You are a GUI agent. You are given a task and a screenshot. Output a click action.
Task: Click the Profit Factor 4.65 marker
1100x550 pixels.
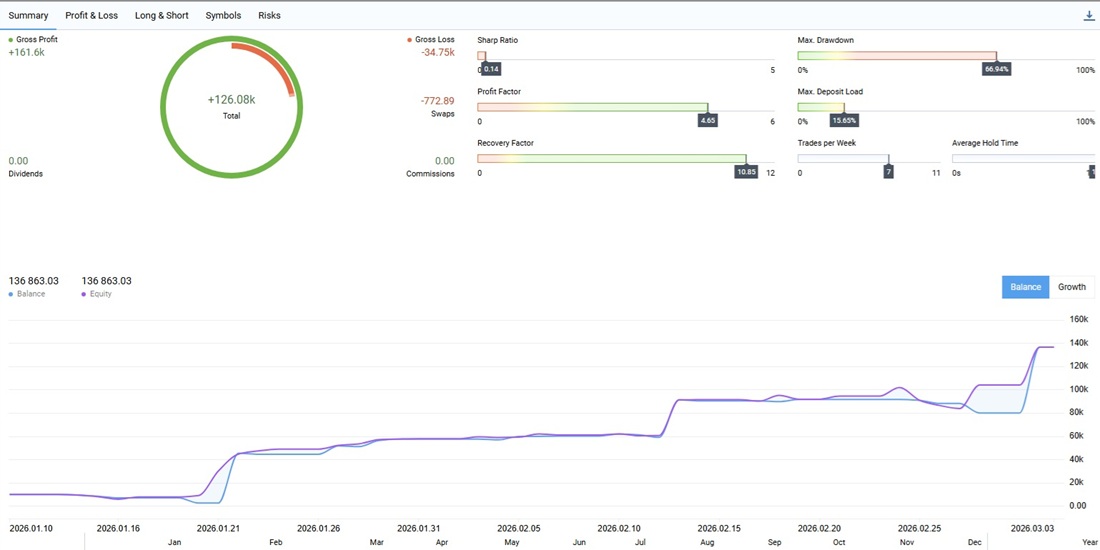click(x=707, y=120)
